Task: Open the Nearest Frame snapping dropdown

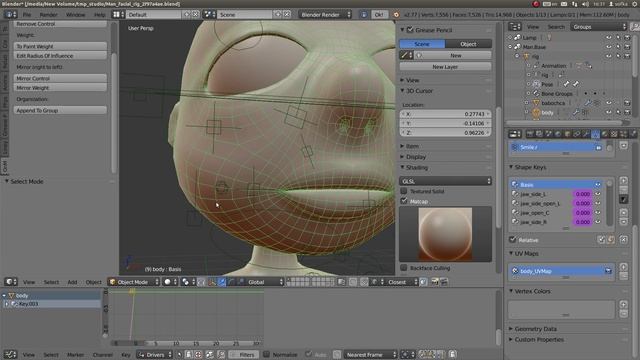Action: tap(370, 354)
